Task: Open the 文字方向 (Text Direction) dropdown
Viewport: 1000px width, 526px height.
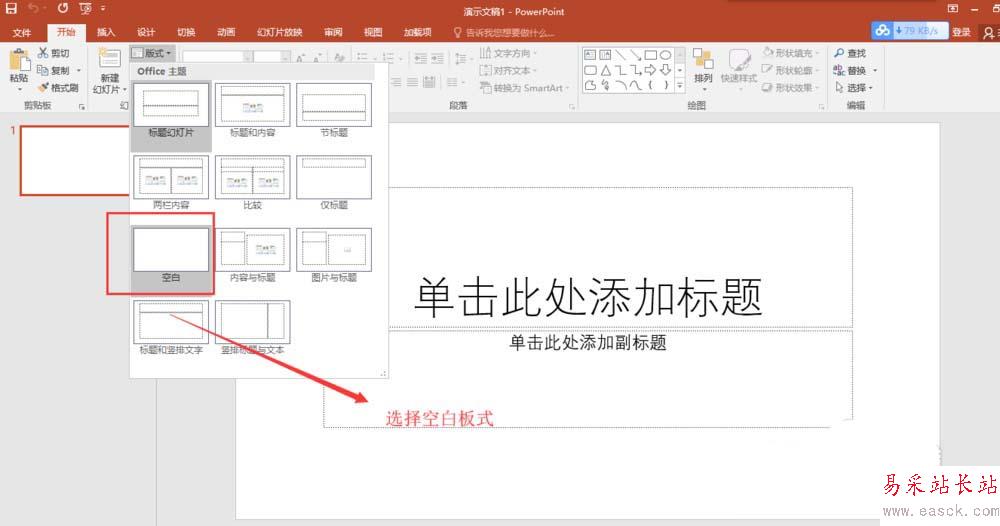Action: (508, 54)
